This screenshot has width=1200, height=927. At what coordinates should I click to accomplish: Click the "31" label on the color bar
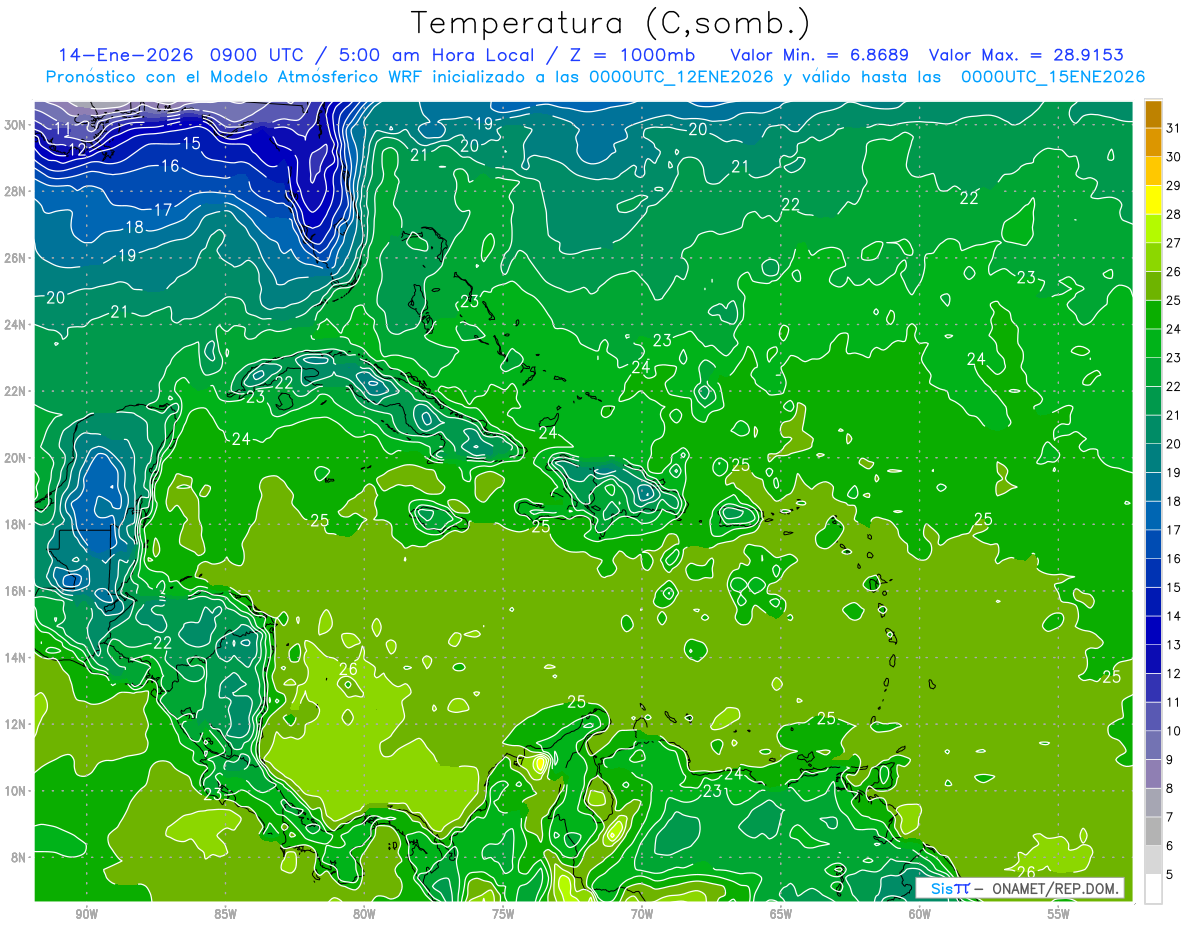(1173, 128)
